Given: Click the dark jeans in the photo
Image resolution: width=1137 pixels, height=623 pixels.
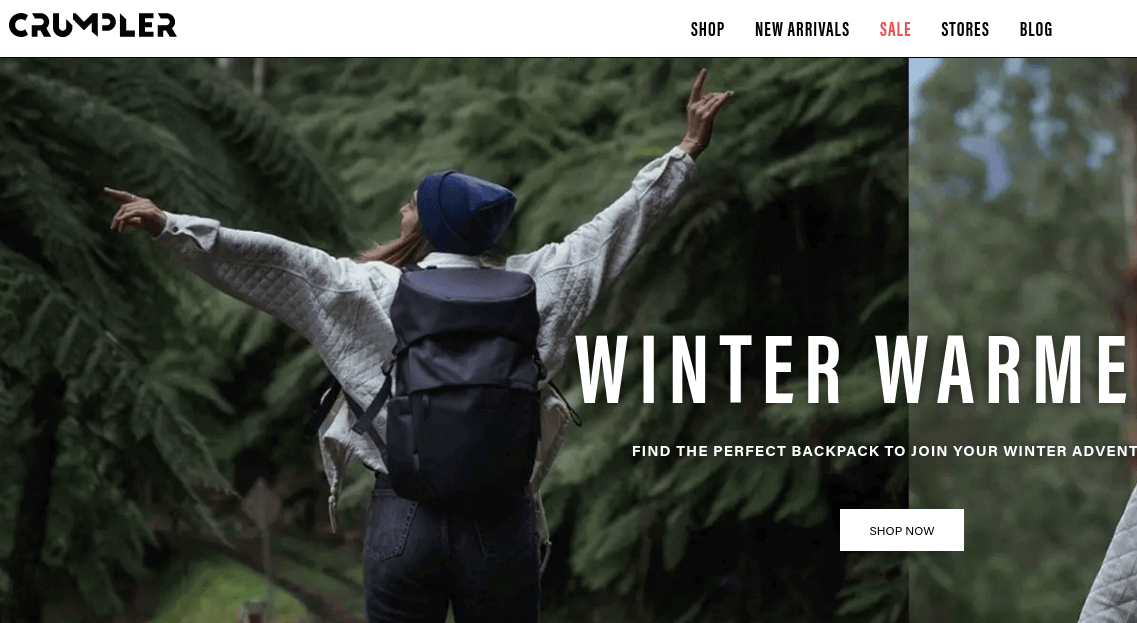Looking at the screenshot, I should 452,558.
